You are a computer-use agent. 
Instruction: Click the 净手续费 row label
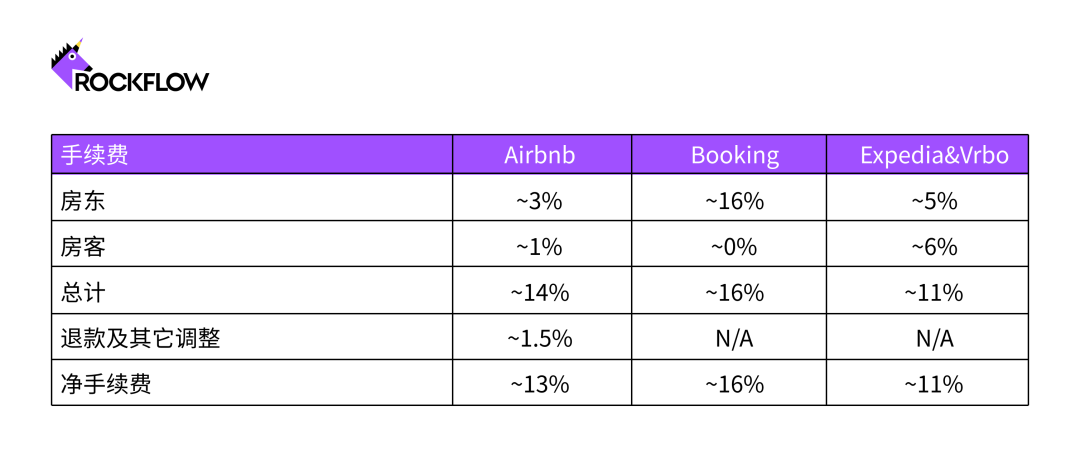click(107, 384)
